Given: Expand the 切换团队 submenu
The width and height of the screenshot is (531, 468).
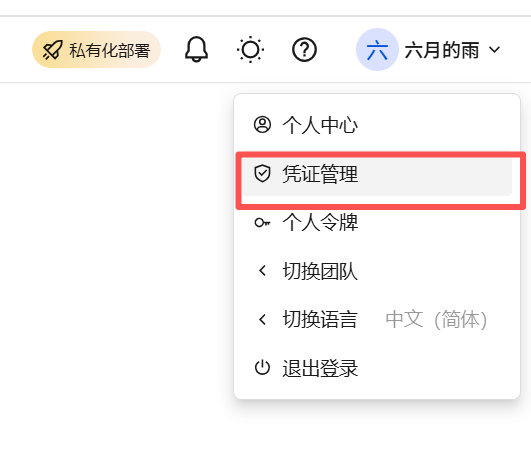Looking at the screenshot, I should (377, 271).
